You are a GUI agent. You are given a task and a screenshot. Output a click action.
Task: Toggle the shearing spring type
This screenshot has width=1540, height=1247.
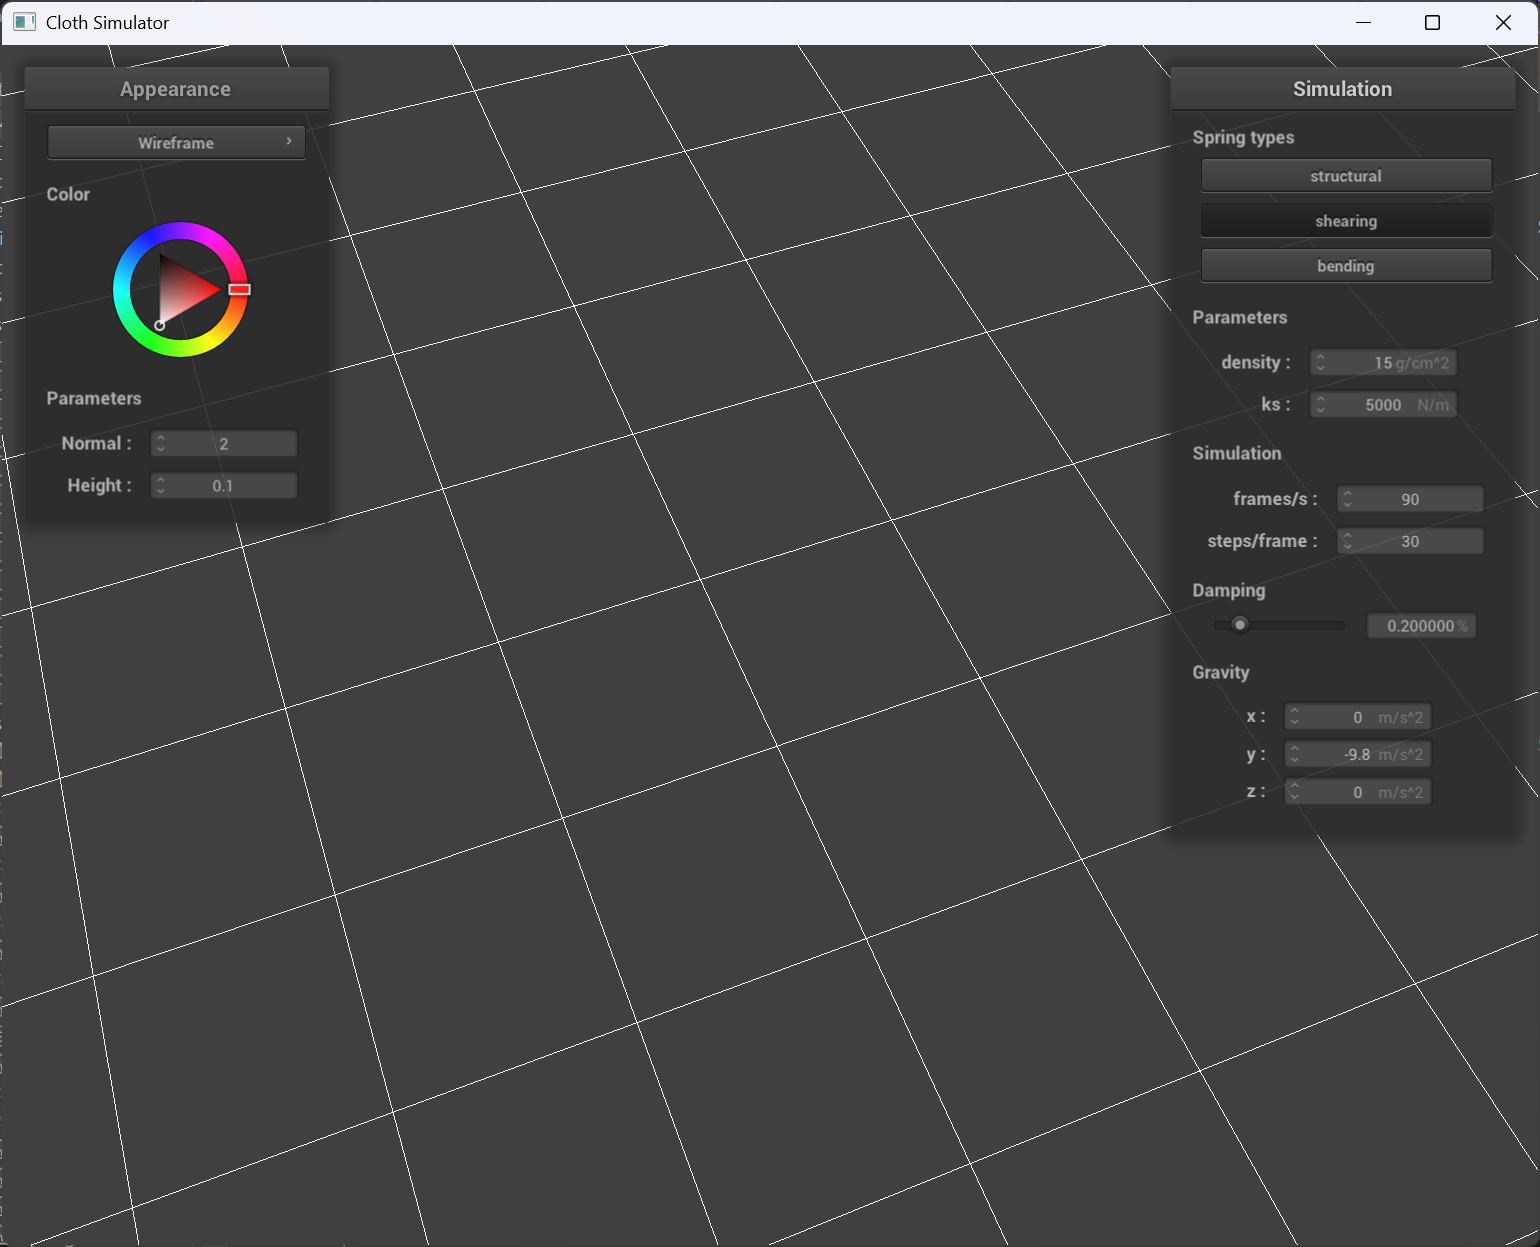coord(1346,220)
